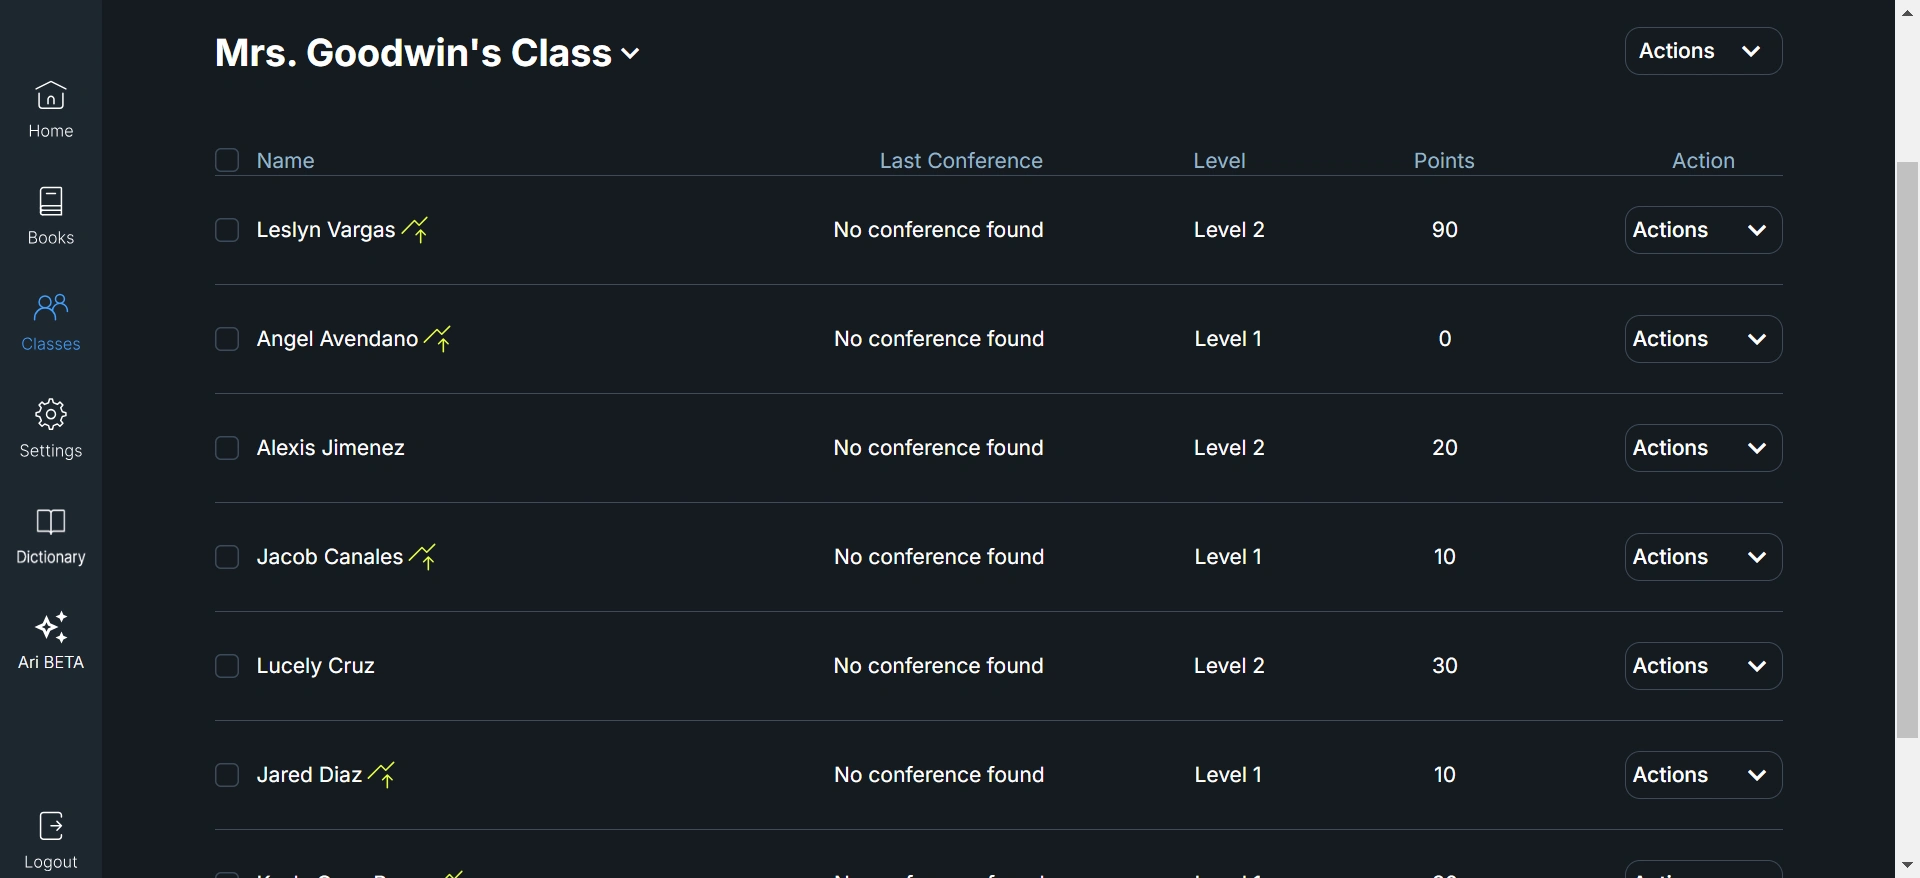1920x878 pixels.
Task: Check the box for Alexis Jimenez
Action: 227,448
